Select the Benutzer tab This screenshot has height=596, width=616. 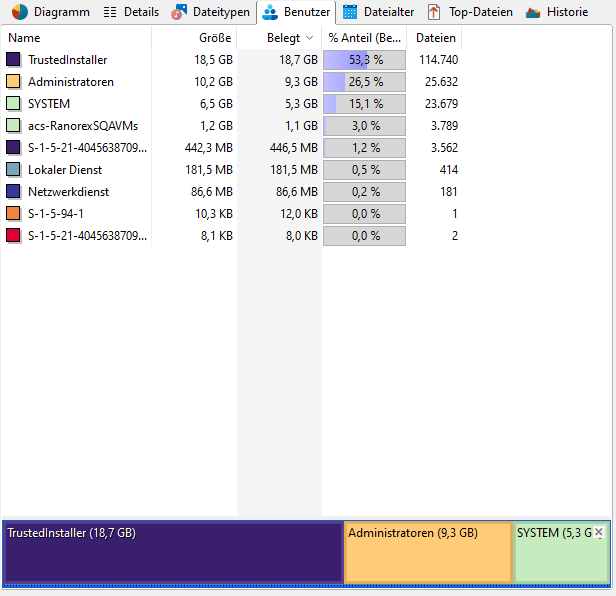[296, 12]
